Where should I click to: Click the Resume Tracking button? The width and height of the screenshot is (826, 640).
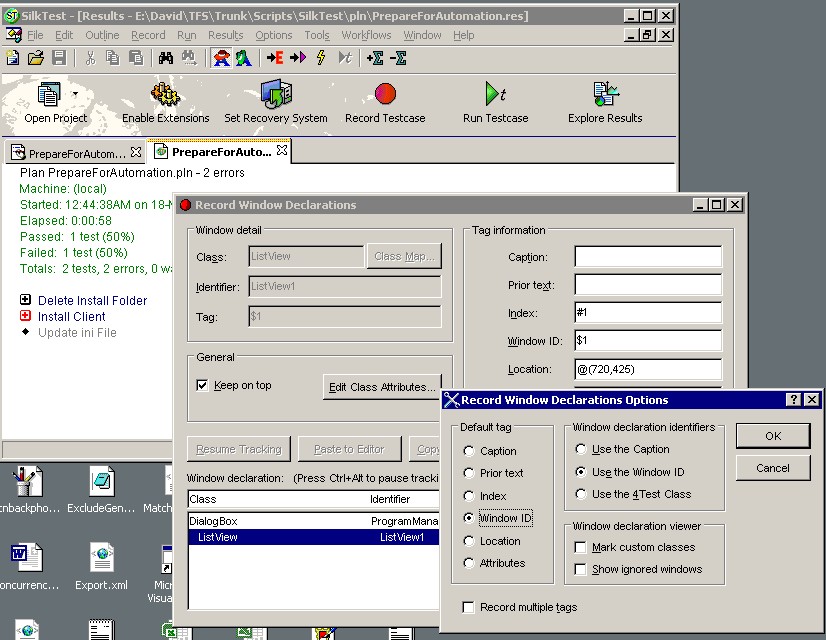(239, 449)
